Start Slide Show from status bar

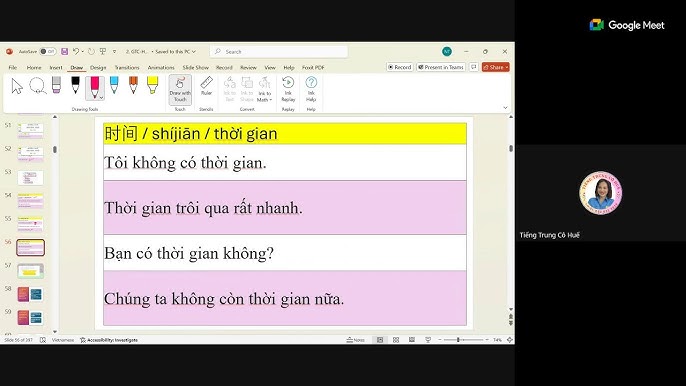(428, 340)
